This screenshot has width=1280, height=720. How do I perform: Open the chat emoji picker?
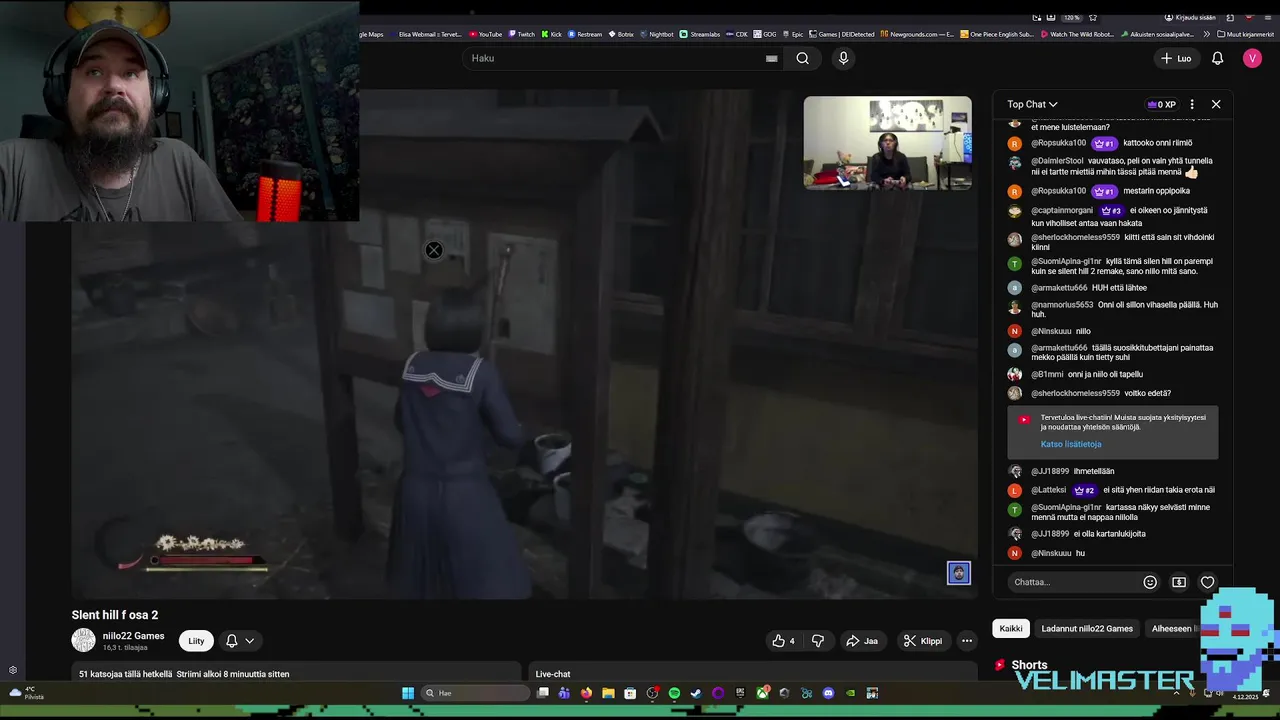pyautogui.click(x=1150, y=582)
